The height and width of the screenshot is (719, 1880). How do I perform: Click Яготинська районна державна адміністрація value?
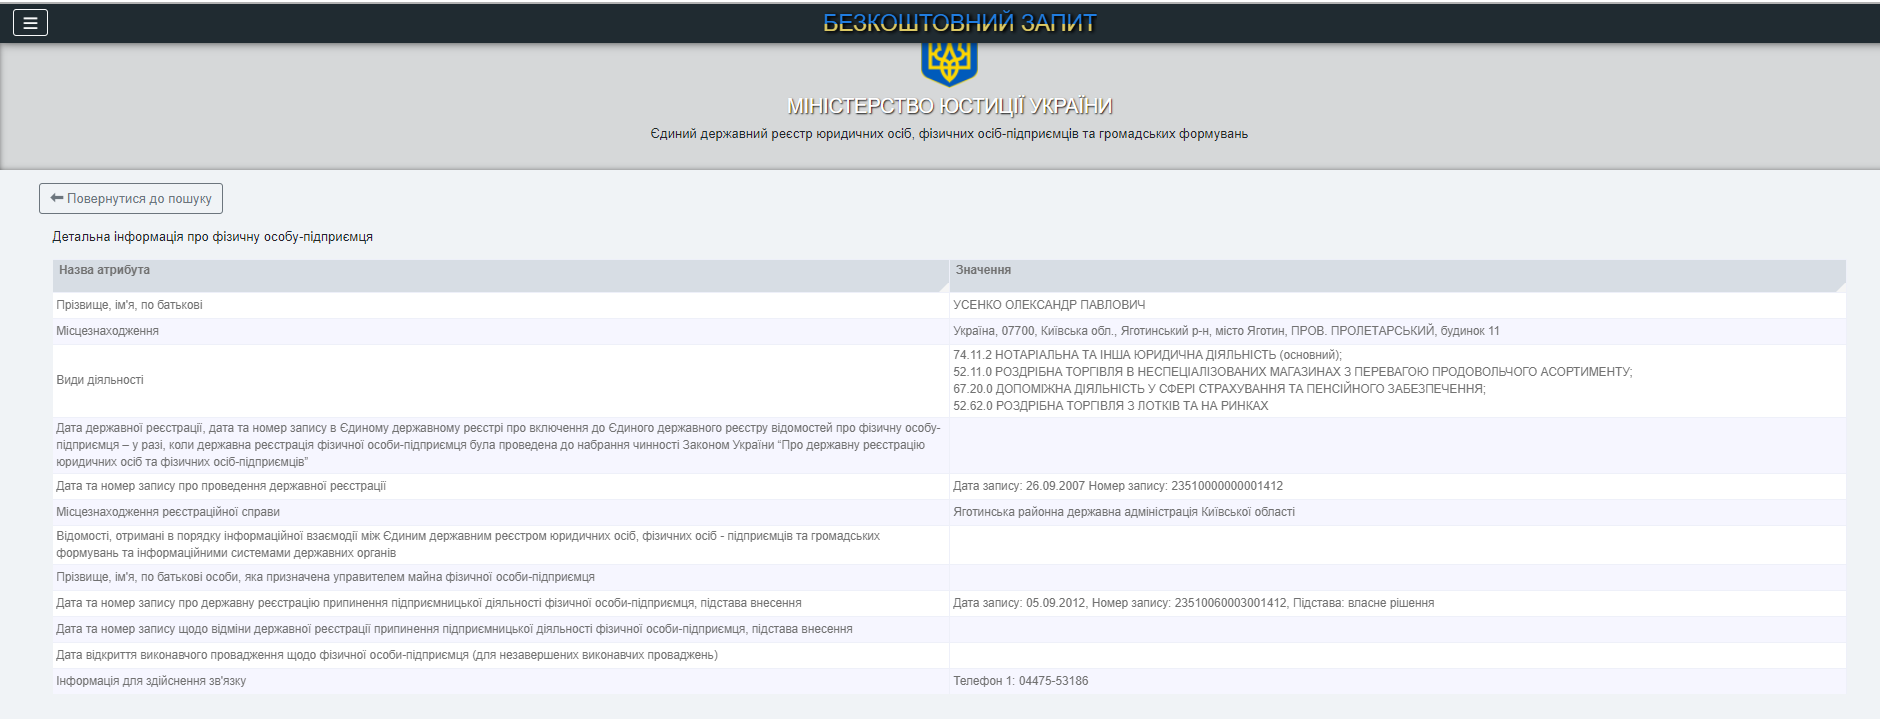click(1123, 512)
